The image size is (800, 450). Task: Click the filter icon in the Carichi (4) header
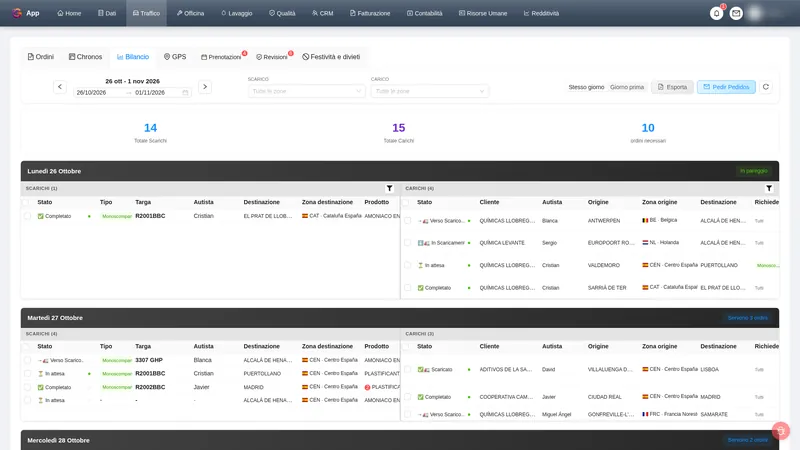tap(769, 188)
